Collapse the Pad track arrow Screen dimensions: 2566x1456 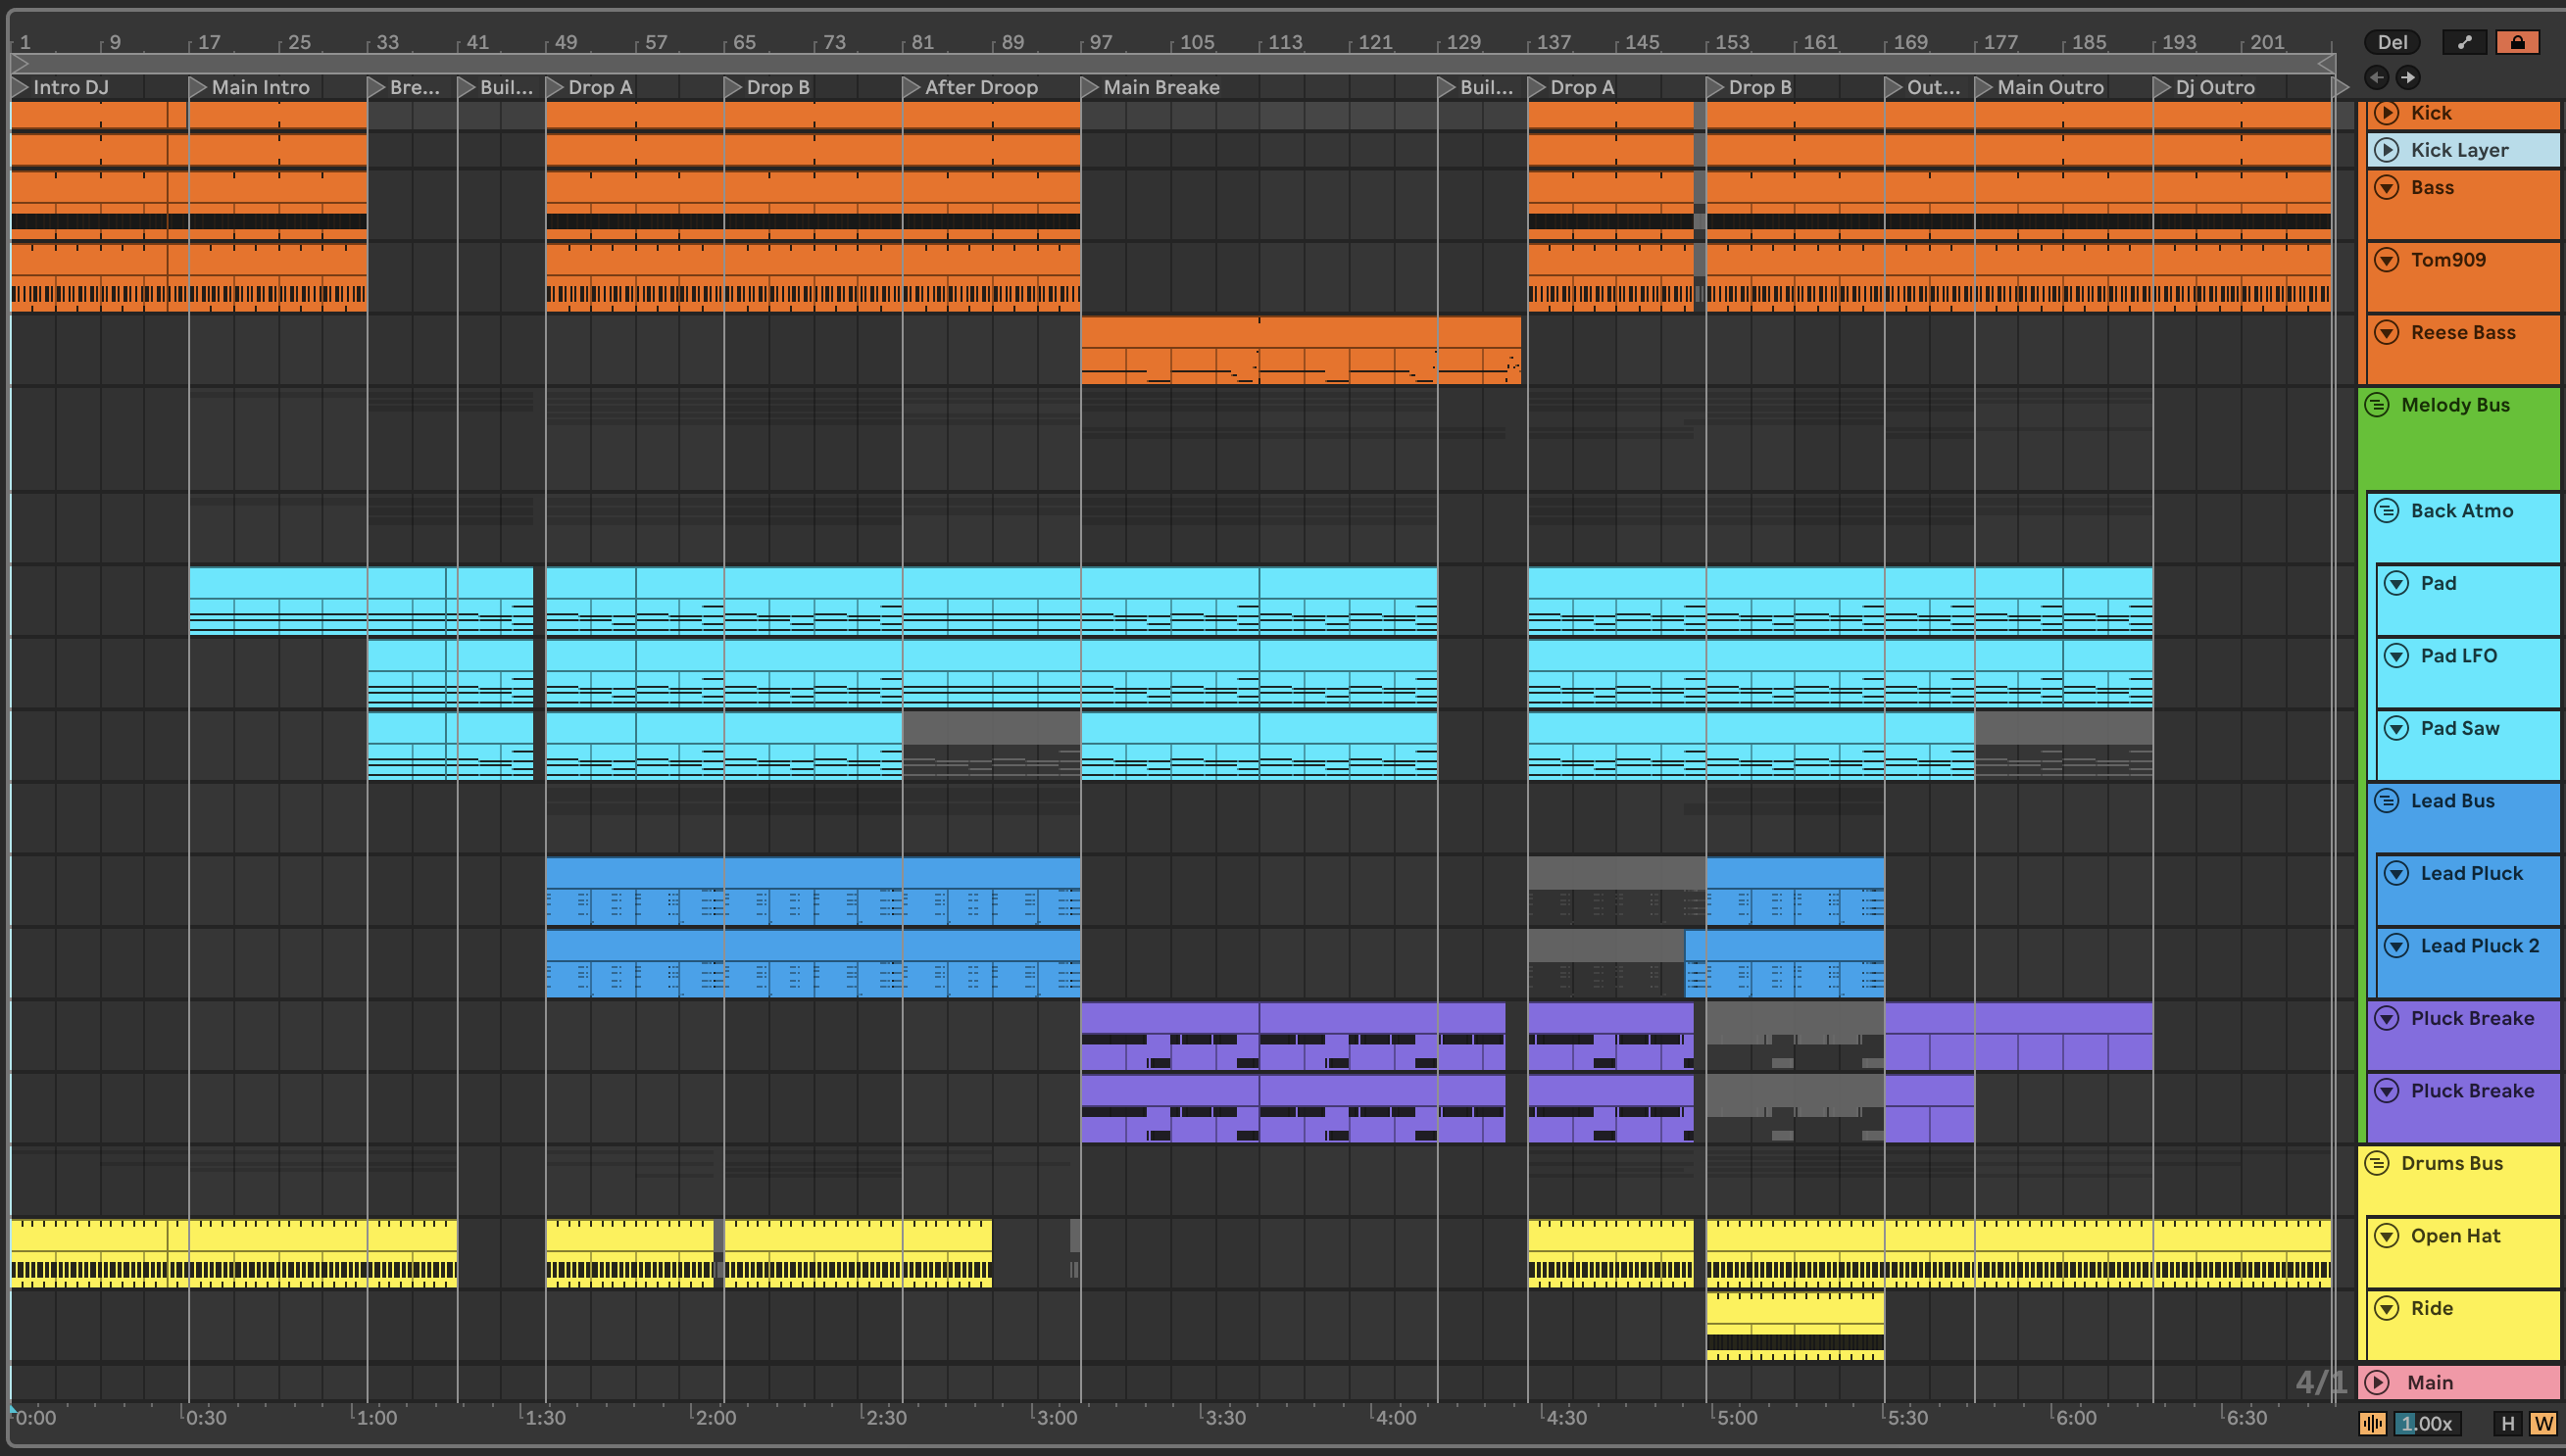2397,583
